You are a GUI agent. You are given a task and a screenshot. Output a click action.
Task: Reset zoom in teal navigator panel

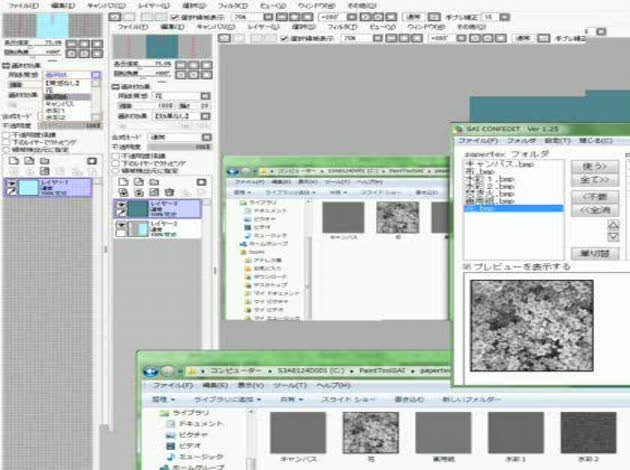(207, 65)
